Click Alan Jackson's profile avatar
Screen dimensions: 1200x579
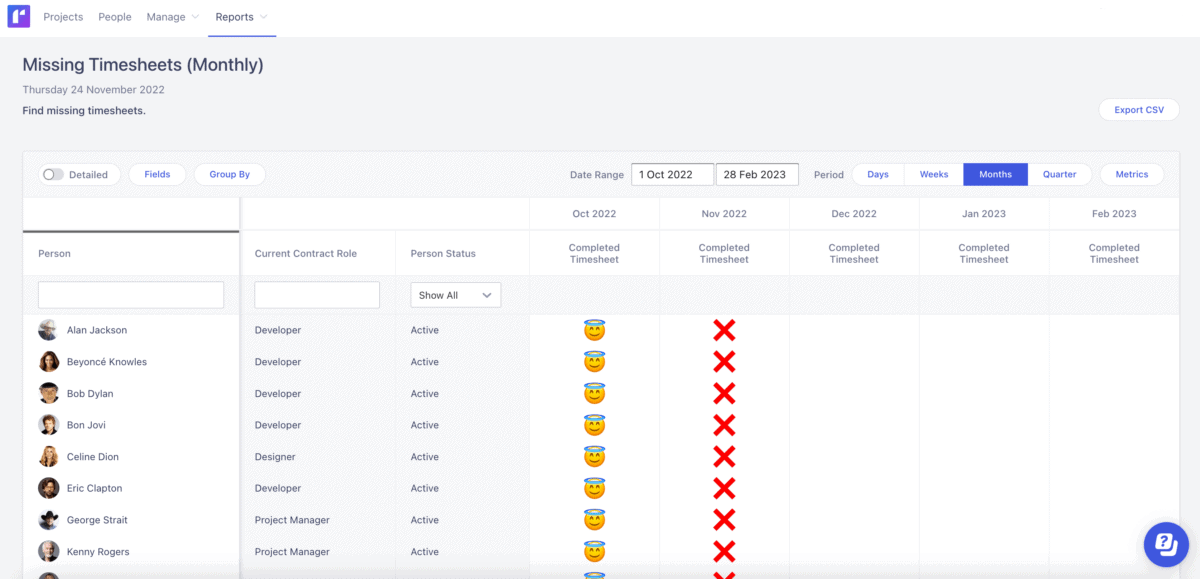point(48,329)
